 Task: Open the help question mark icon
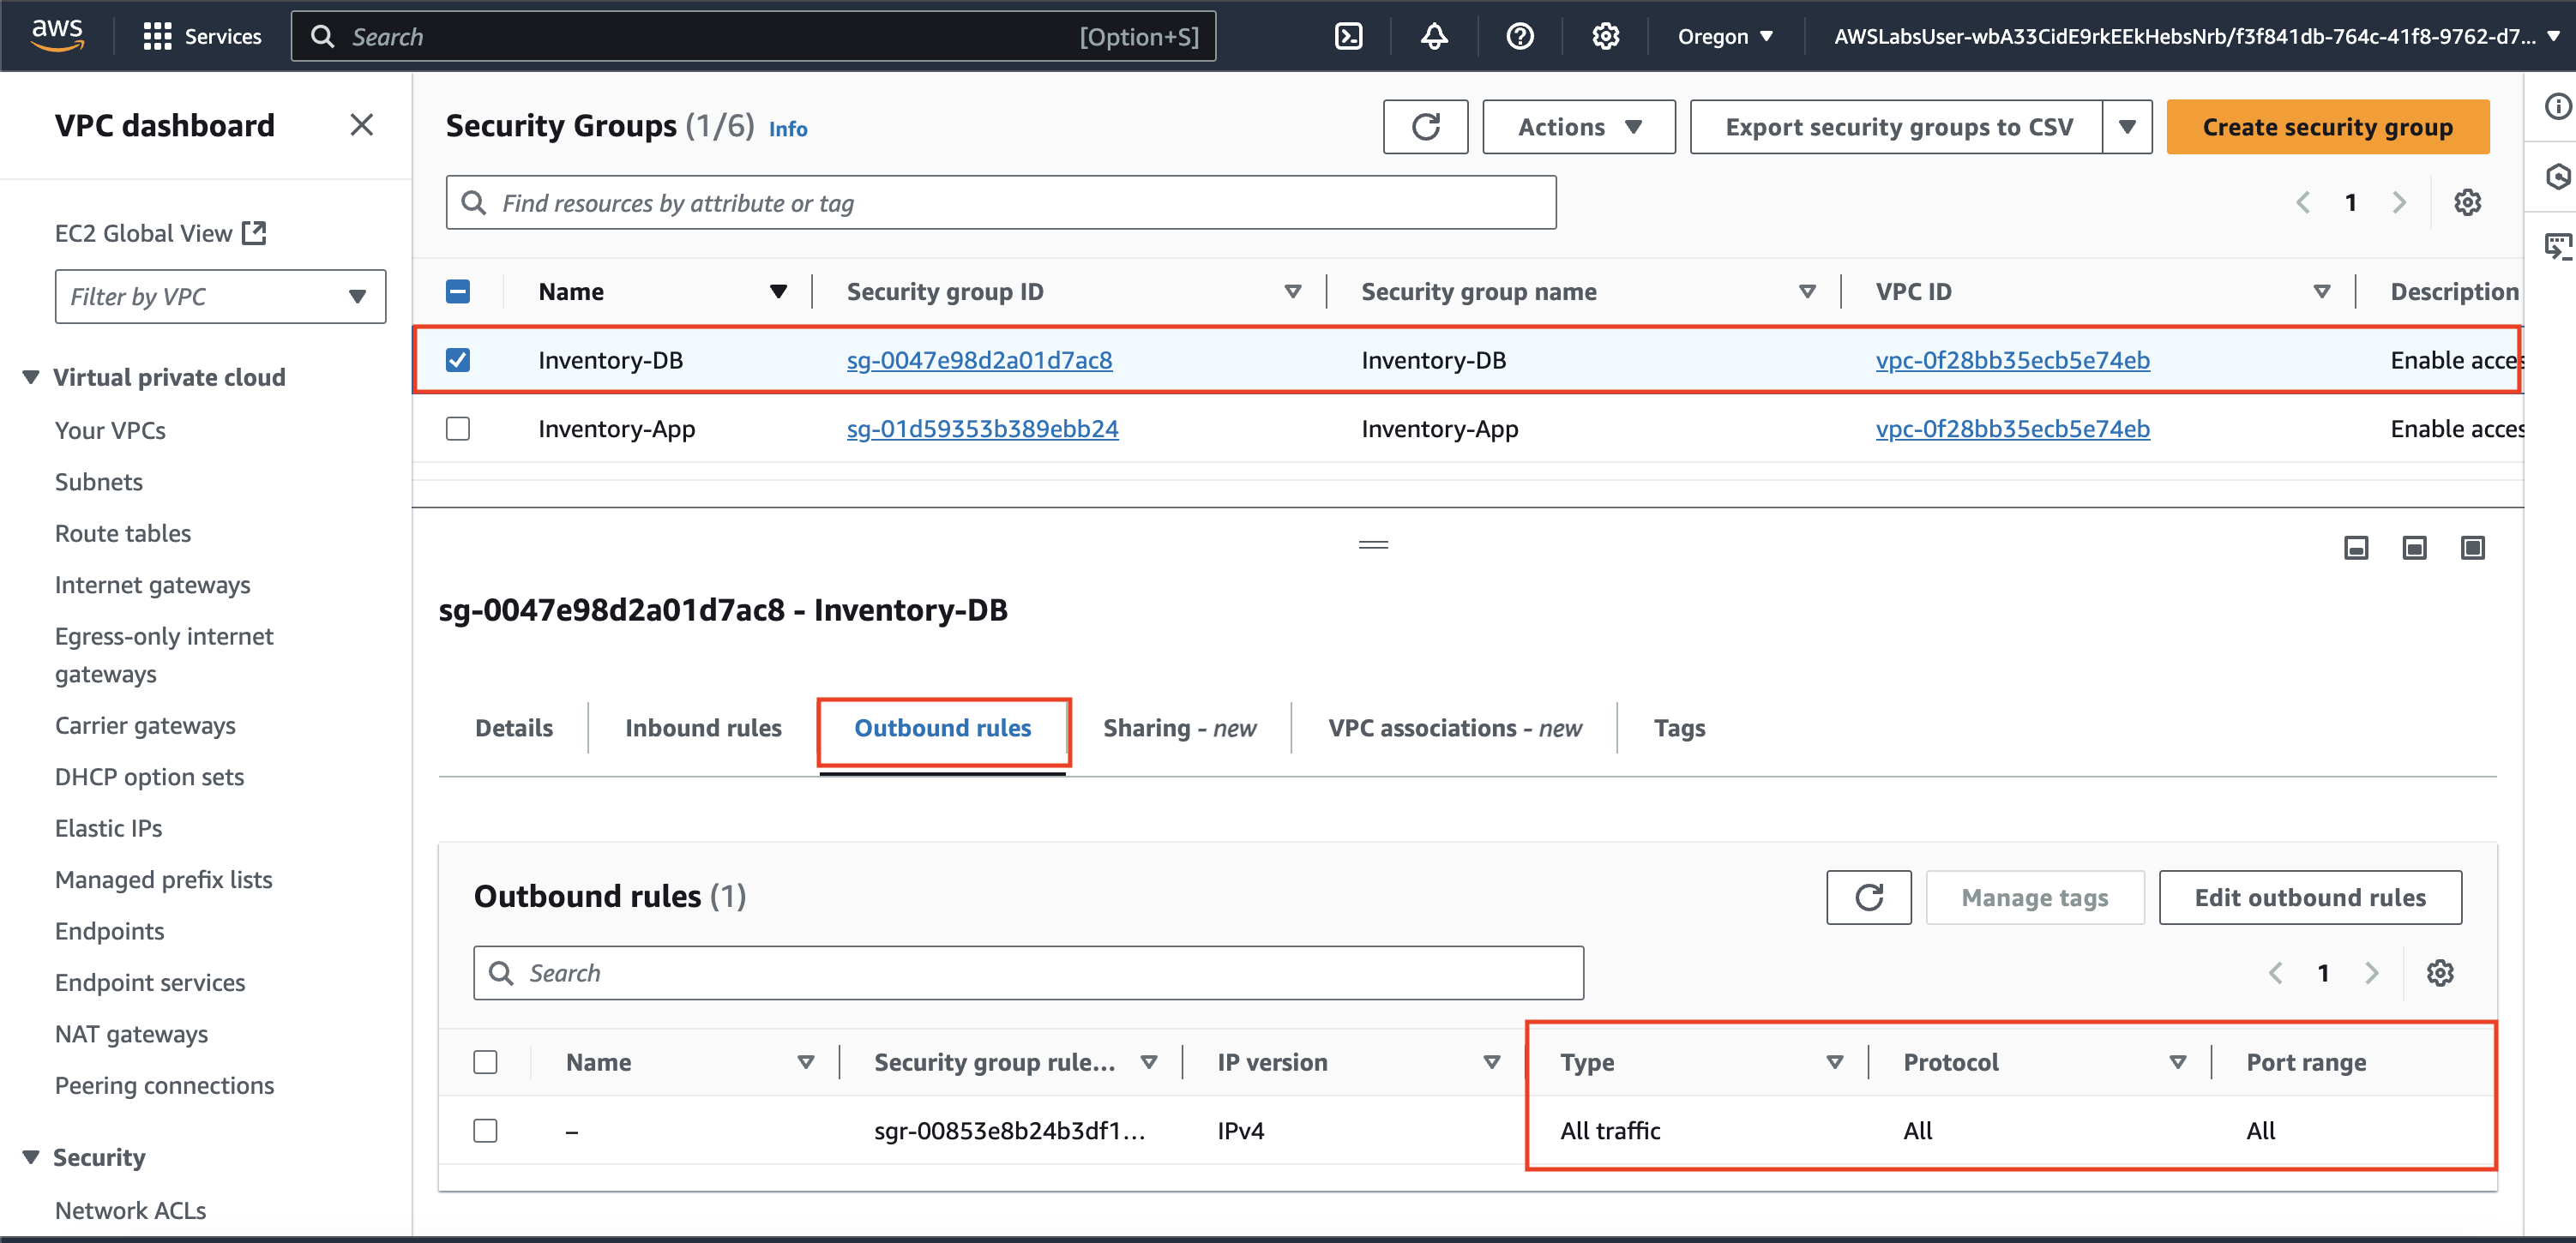(x=1519, y=37)
